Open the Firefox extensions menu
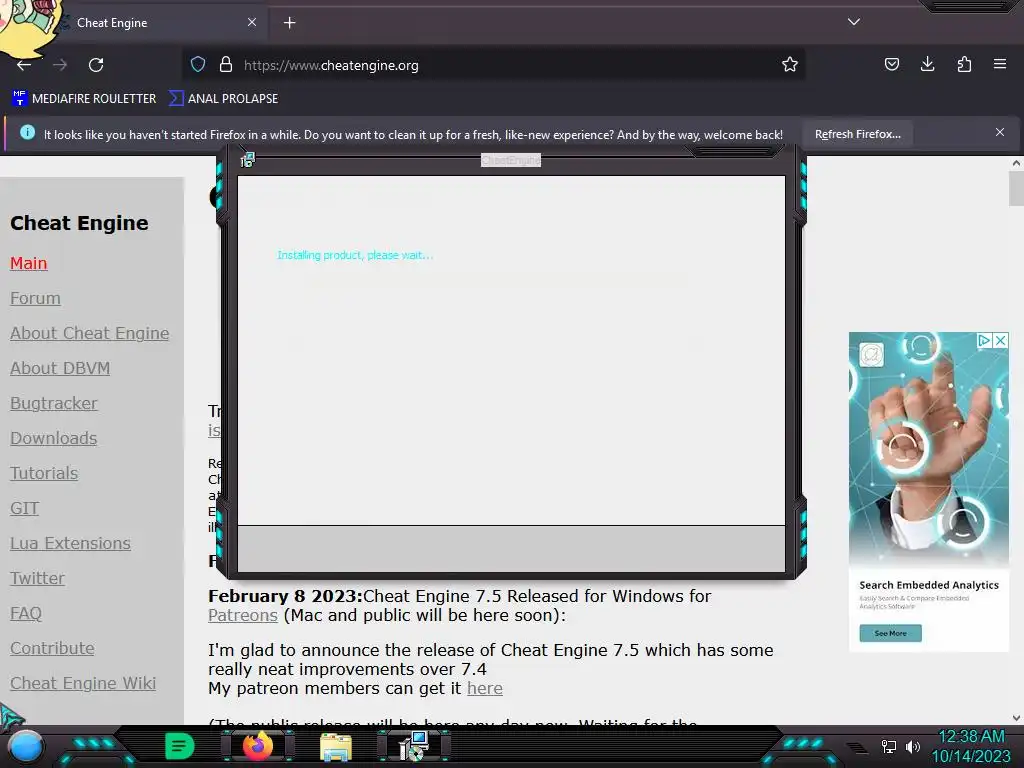Image resolution: width=1024 pixels, height=768 pixels. pyautogui.click(x=964, y=64)
